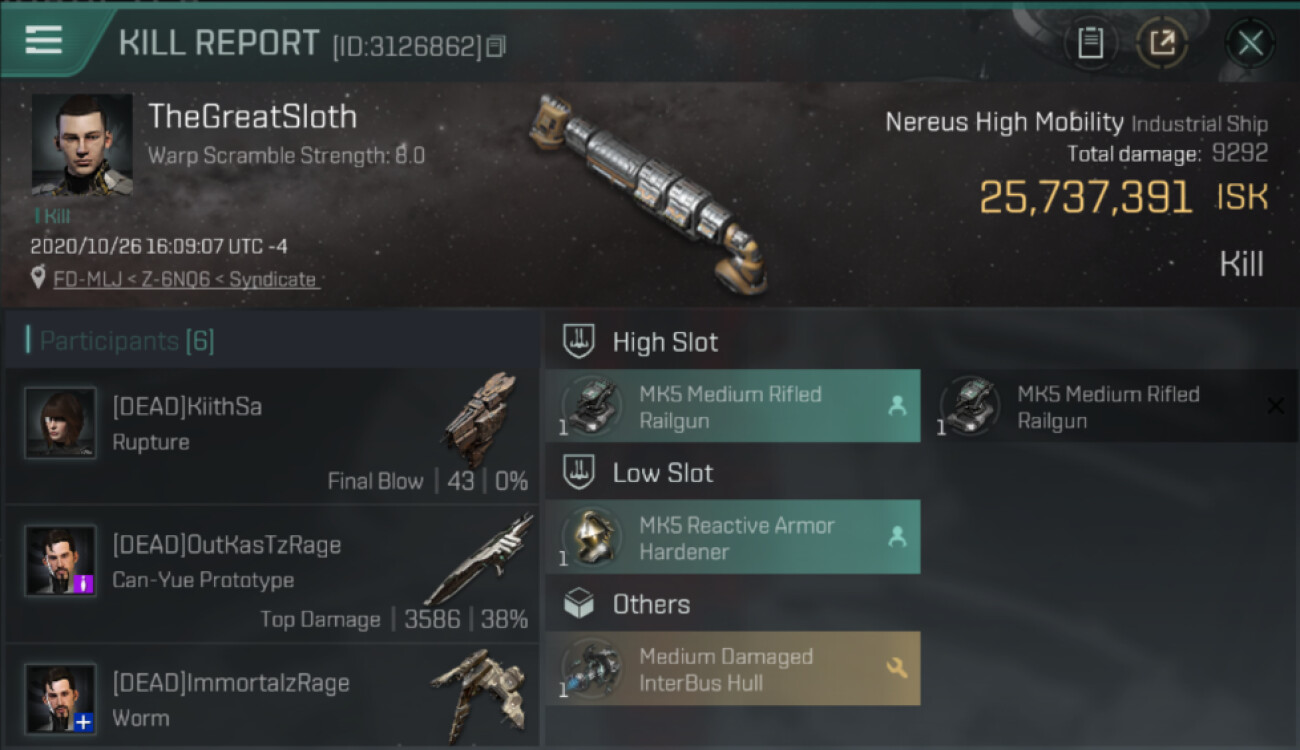Viewport: 1300px width, 750px height.
Task: Select the Participants tab
Action: pyautogui.click(x=120, y=341)
